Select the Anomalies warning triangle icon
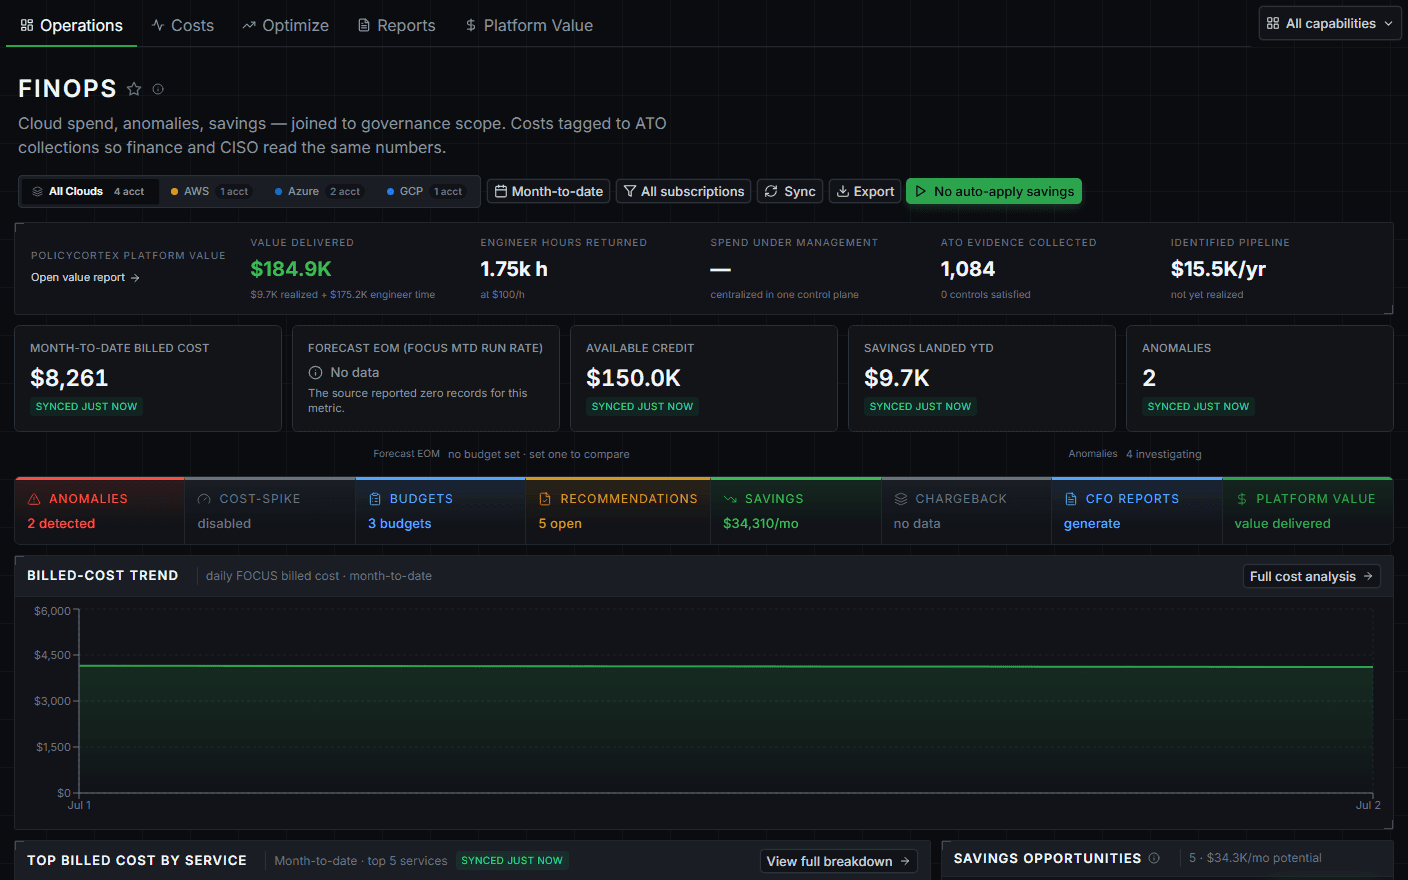Screen dimensions: 1408x880 tap(34, 499)
